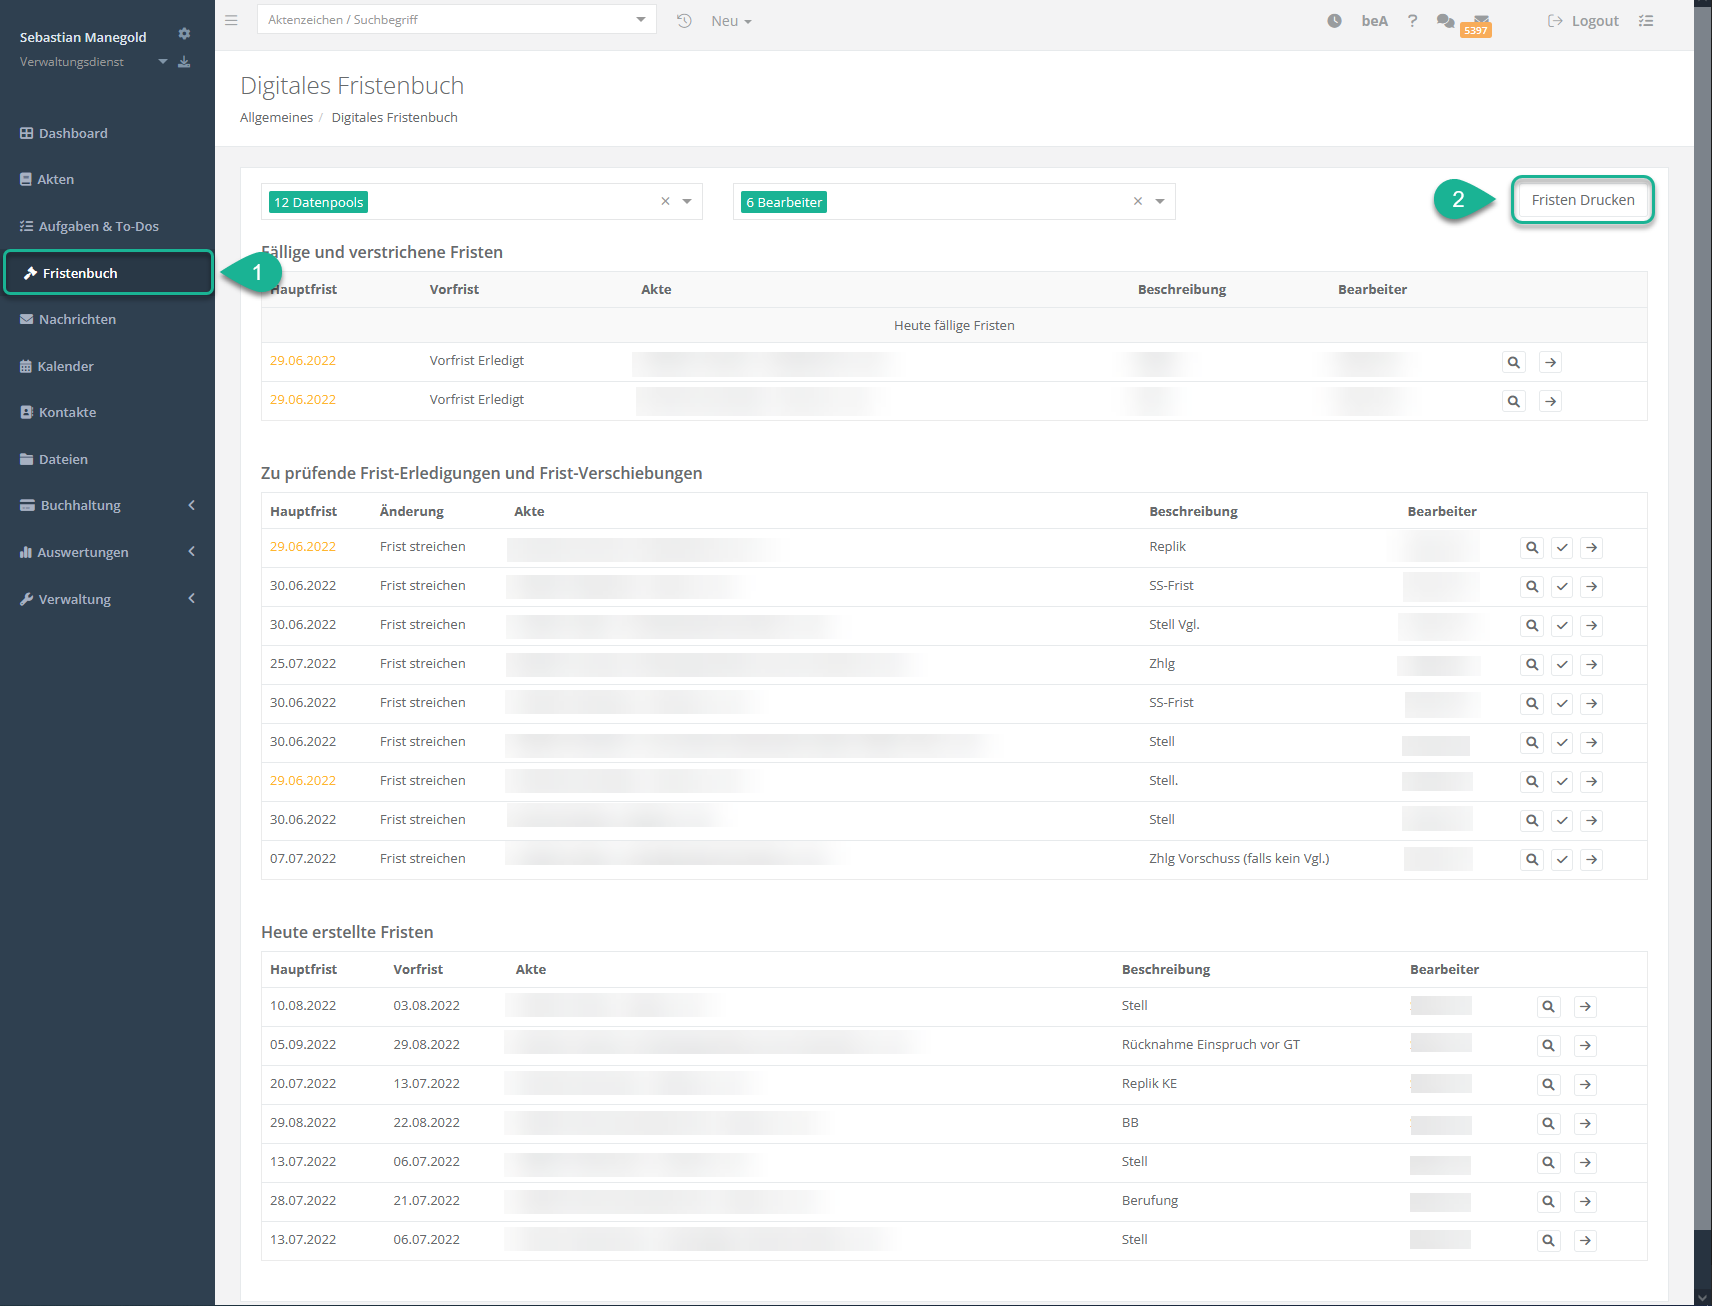Click the arrow icon in the Berufung row
This screenshot has height=1306, width=1712.
(x=1585, y=1202)
